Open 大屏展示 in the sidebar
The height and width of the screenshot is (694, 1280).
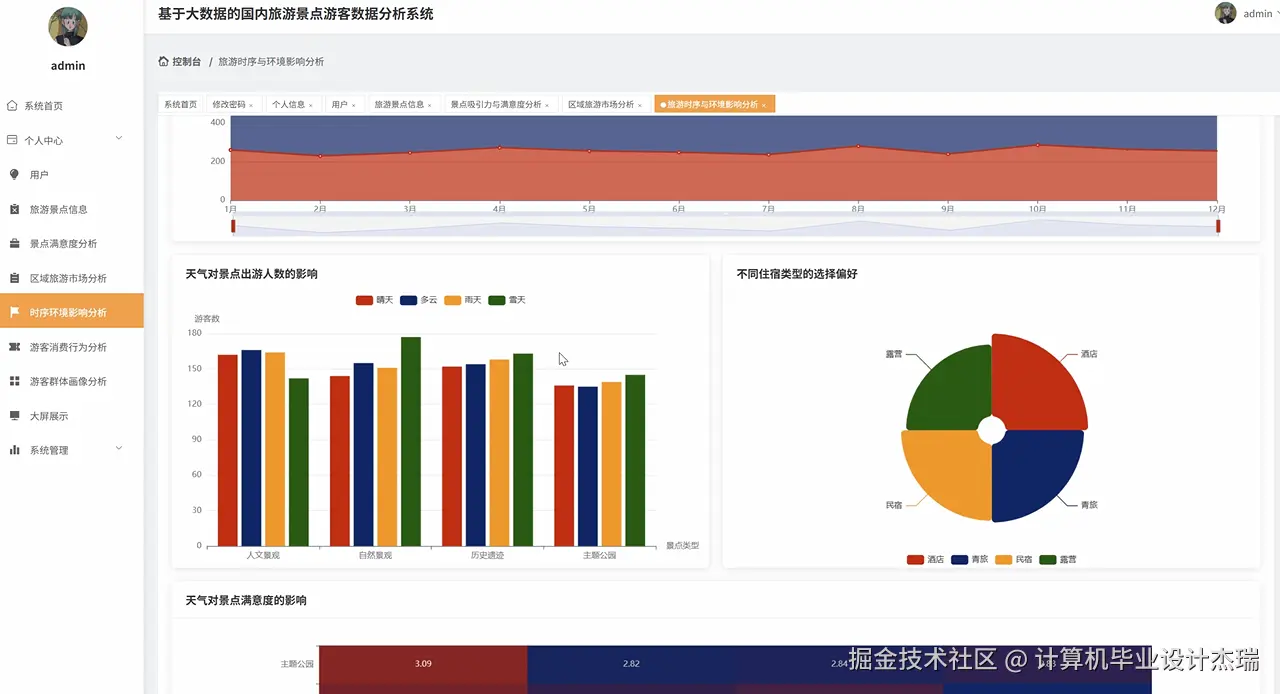pyautogui.click(x=72, y=416)
